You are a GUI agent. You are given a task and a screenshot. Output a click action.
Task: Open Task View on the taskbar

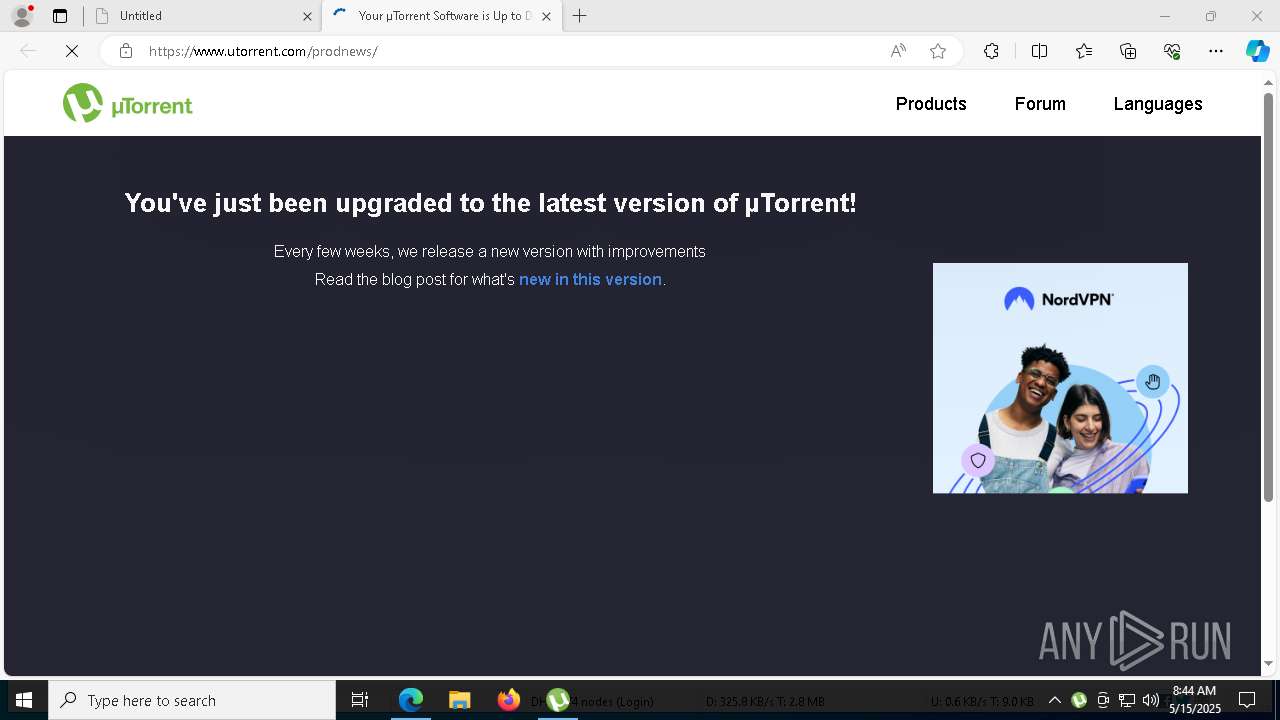[360, 700]
